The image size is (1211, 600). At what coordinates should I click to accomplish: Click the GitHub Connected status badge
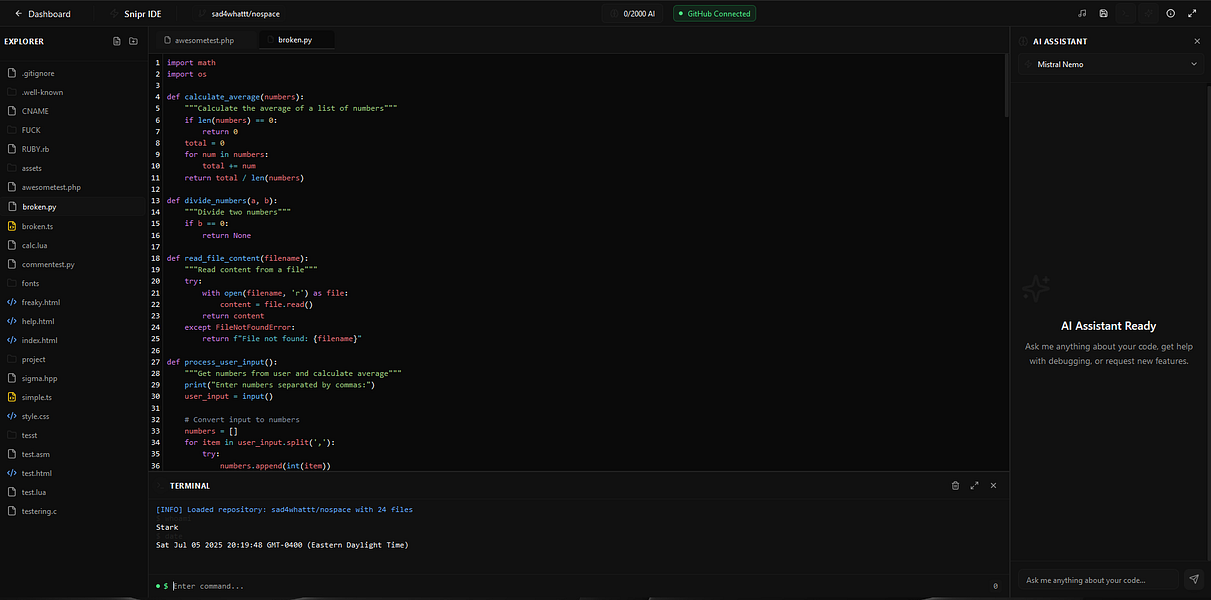pyautogui.click(x=714, y=14)
